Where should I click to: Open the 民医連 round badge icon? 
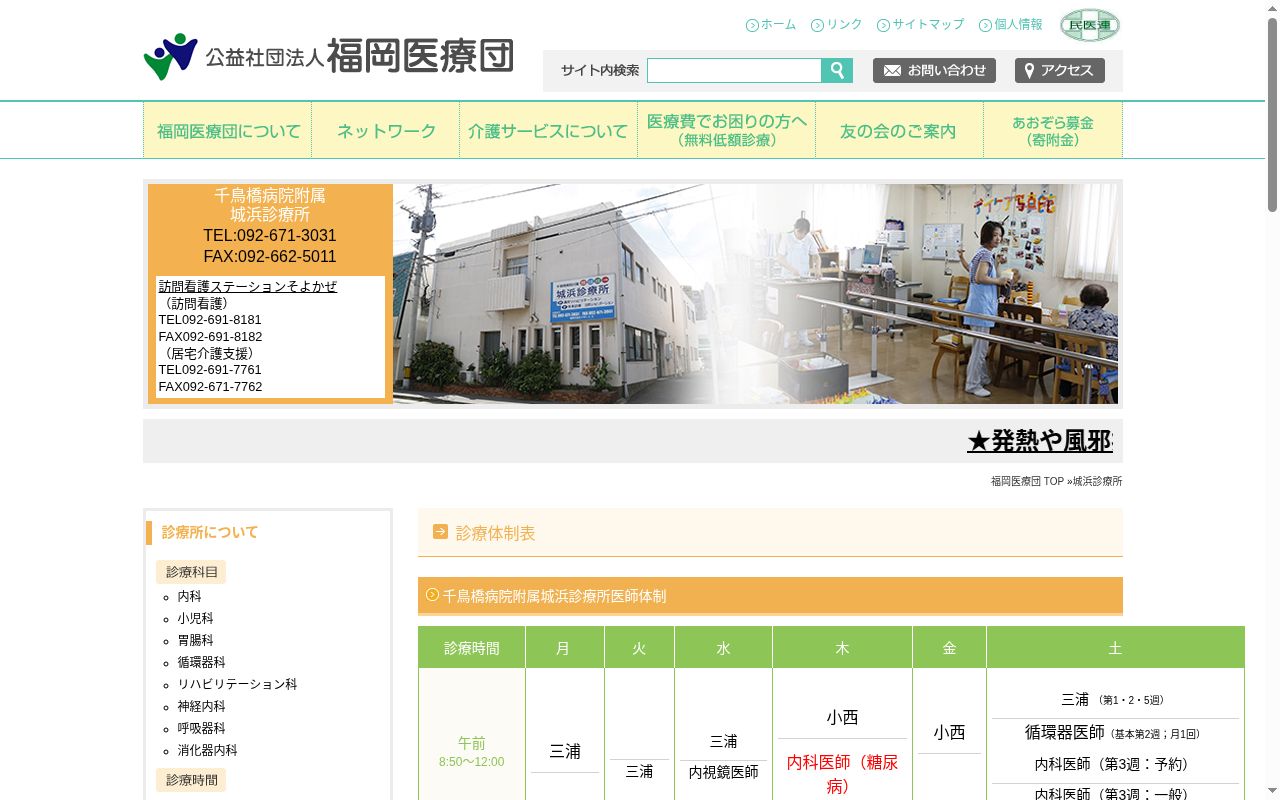(x=1090, y=25)
